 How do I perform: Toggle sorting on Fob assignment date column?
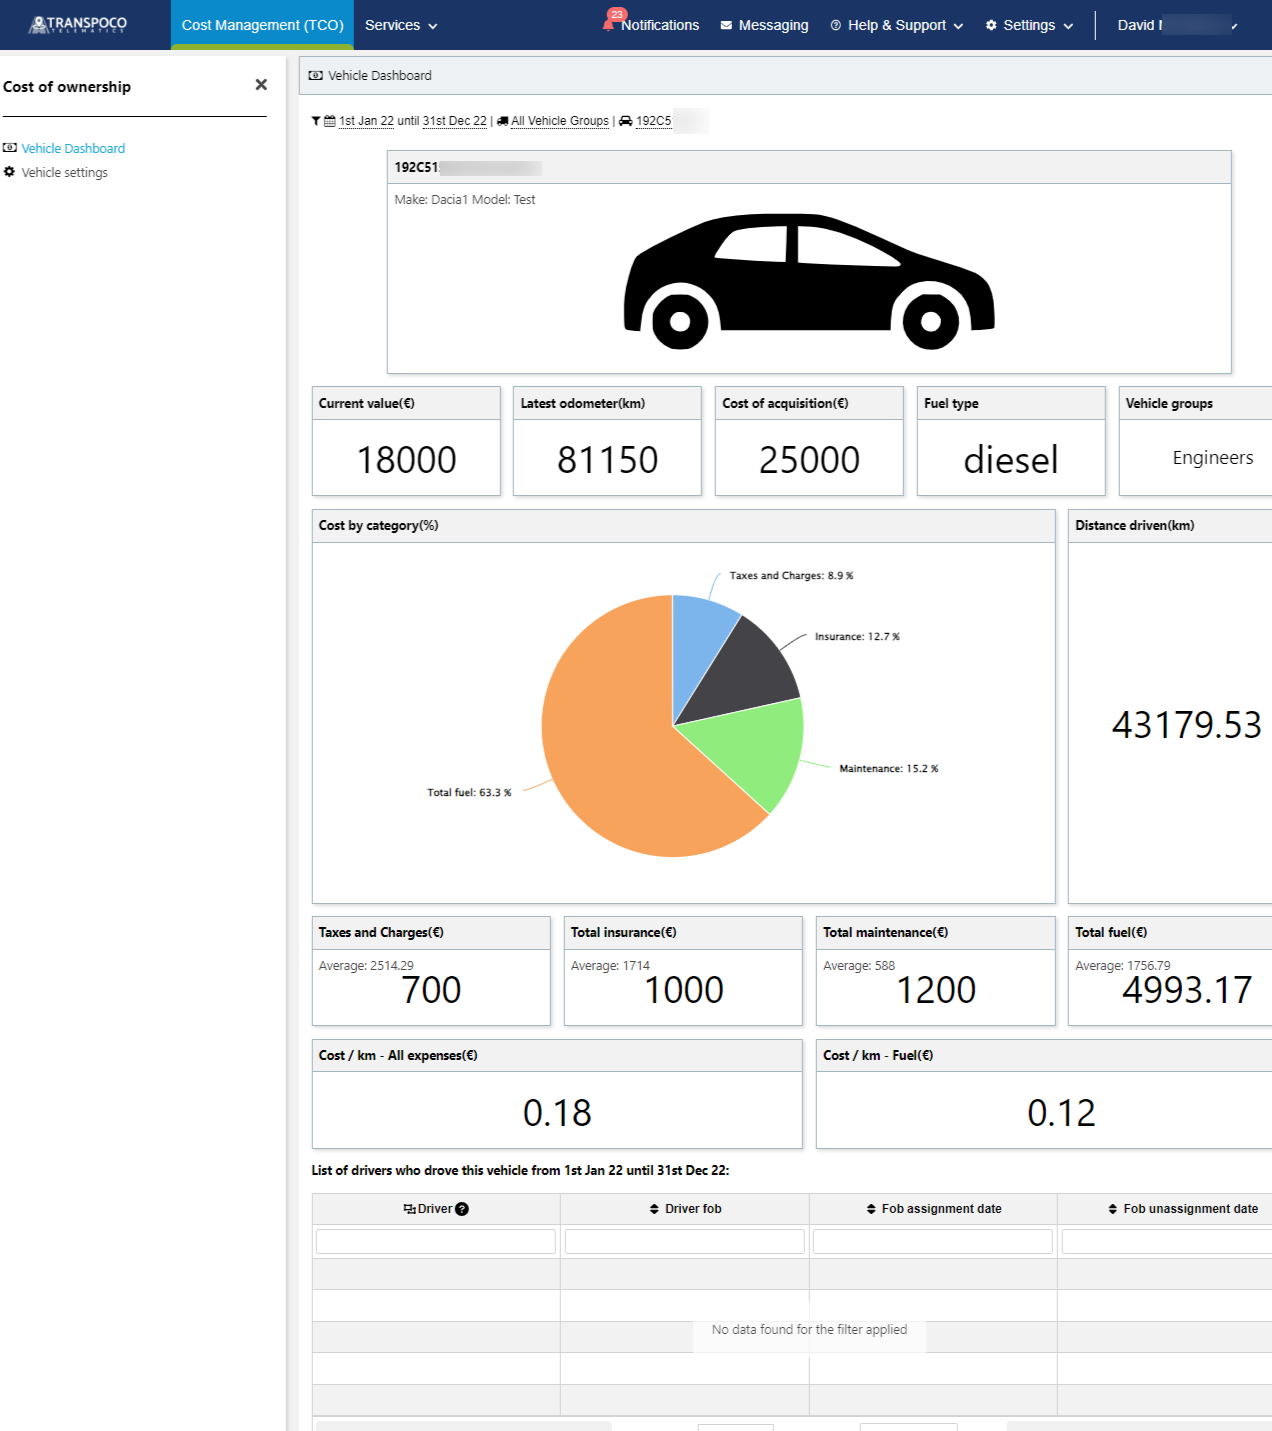(870, 1208)
